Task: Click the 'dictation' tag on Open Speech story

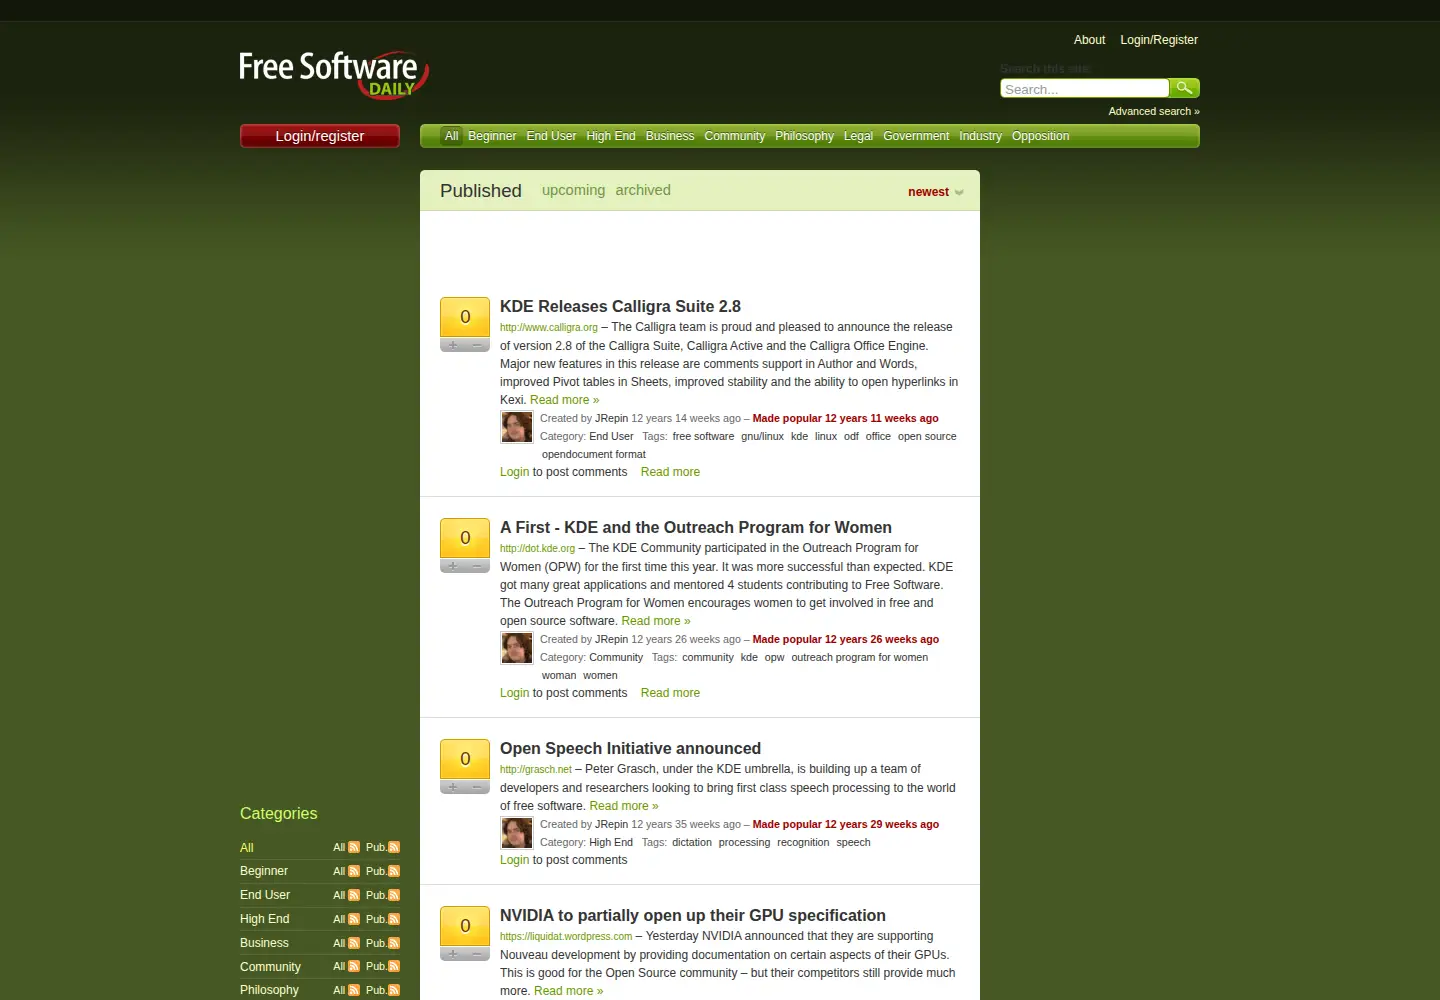Action: click(x=692, y=842)
